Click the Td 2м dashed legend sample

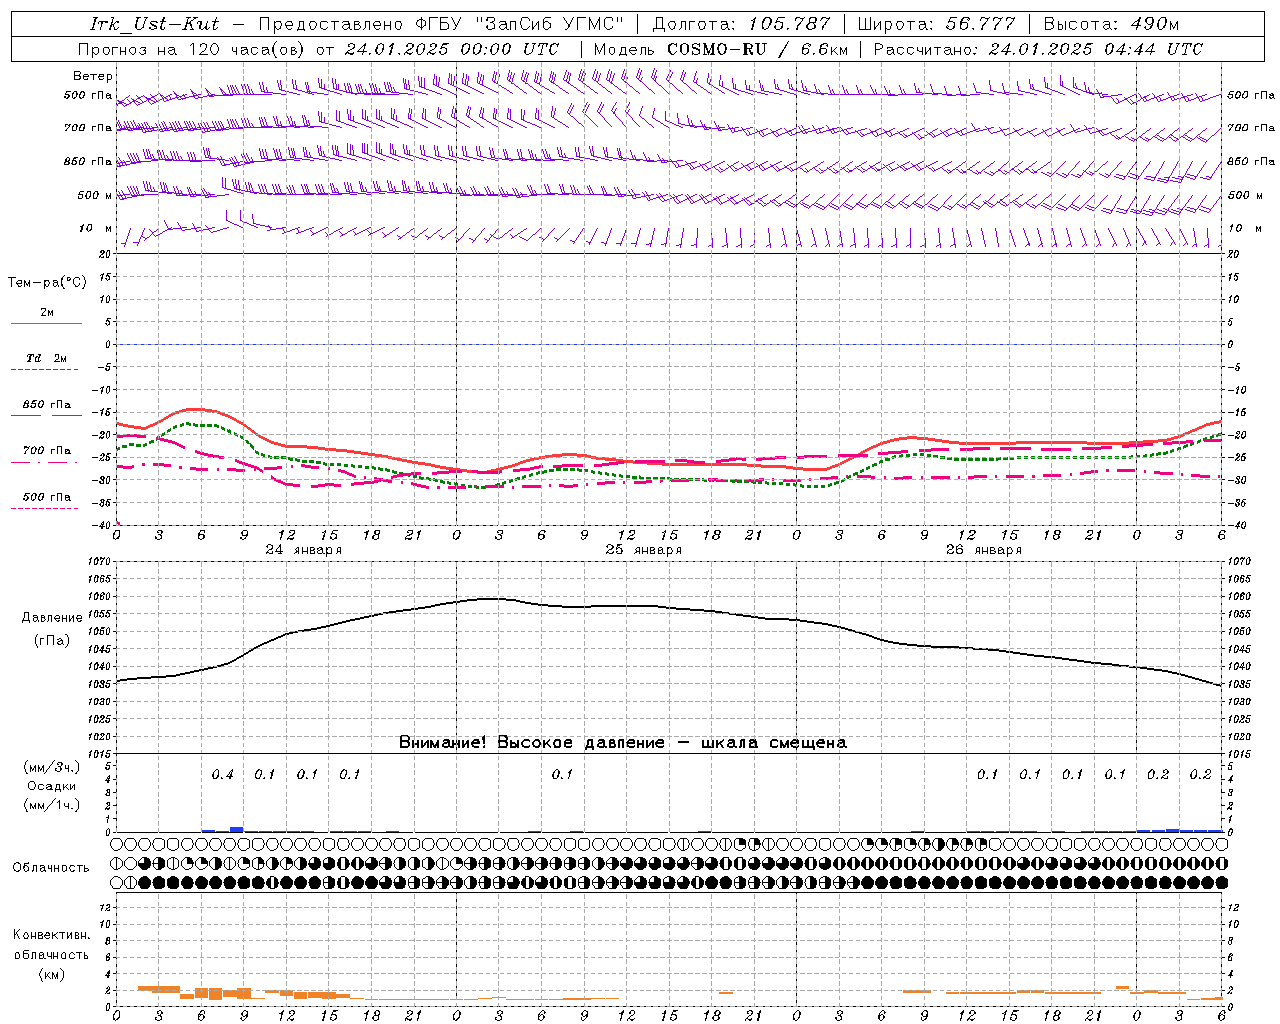46,369
